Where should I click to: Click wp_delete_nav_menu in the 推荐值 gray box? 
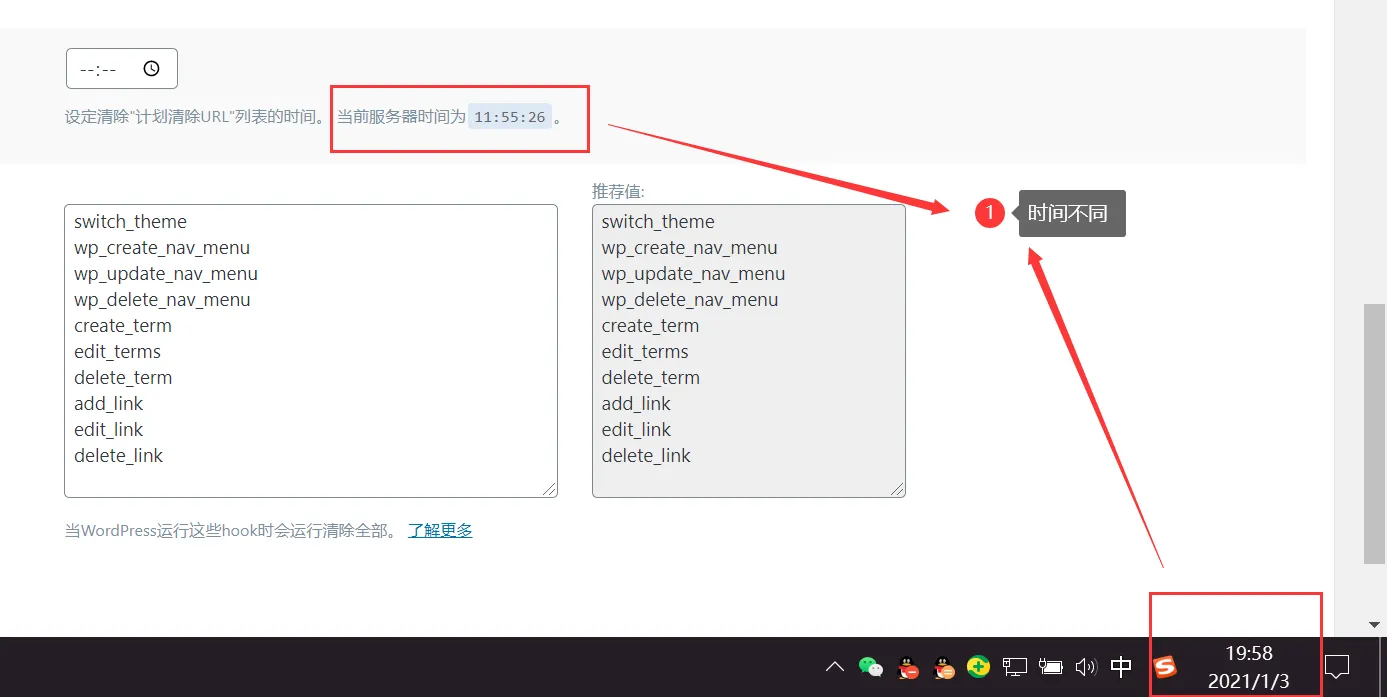(x=690, y=300)
